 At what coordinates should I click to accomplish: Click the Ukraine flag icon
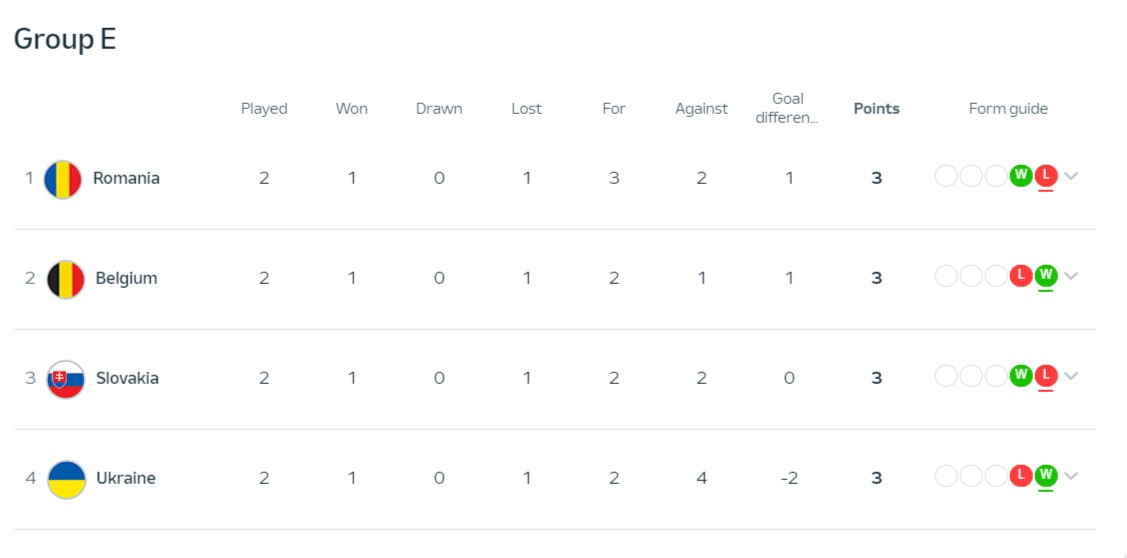(66, 479)
